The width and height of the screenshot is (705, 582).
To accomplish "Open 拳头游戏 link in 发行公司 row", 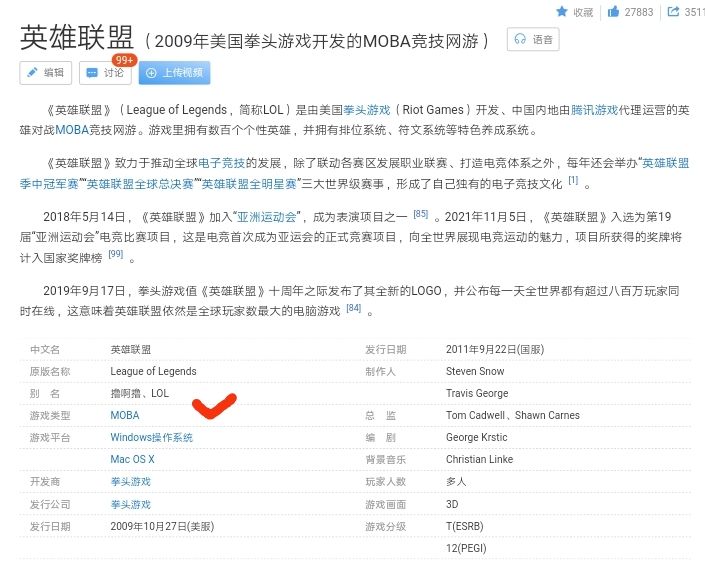I will pyautogui.click(x=130, y=504).
